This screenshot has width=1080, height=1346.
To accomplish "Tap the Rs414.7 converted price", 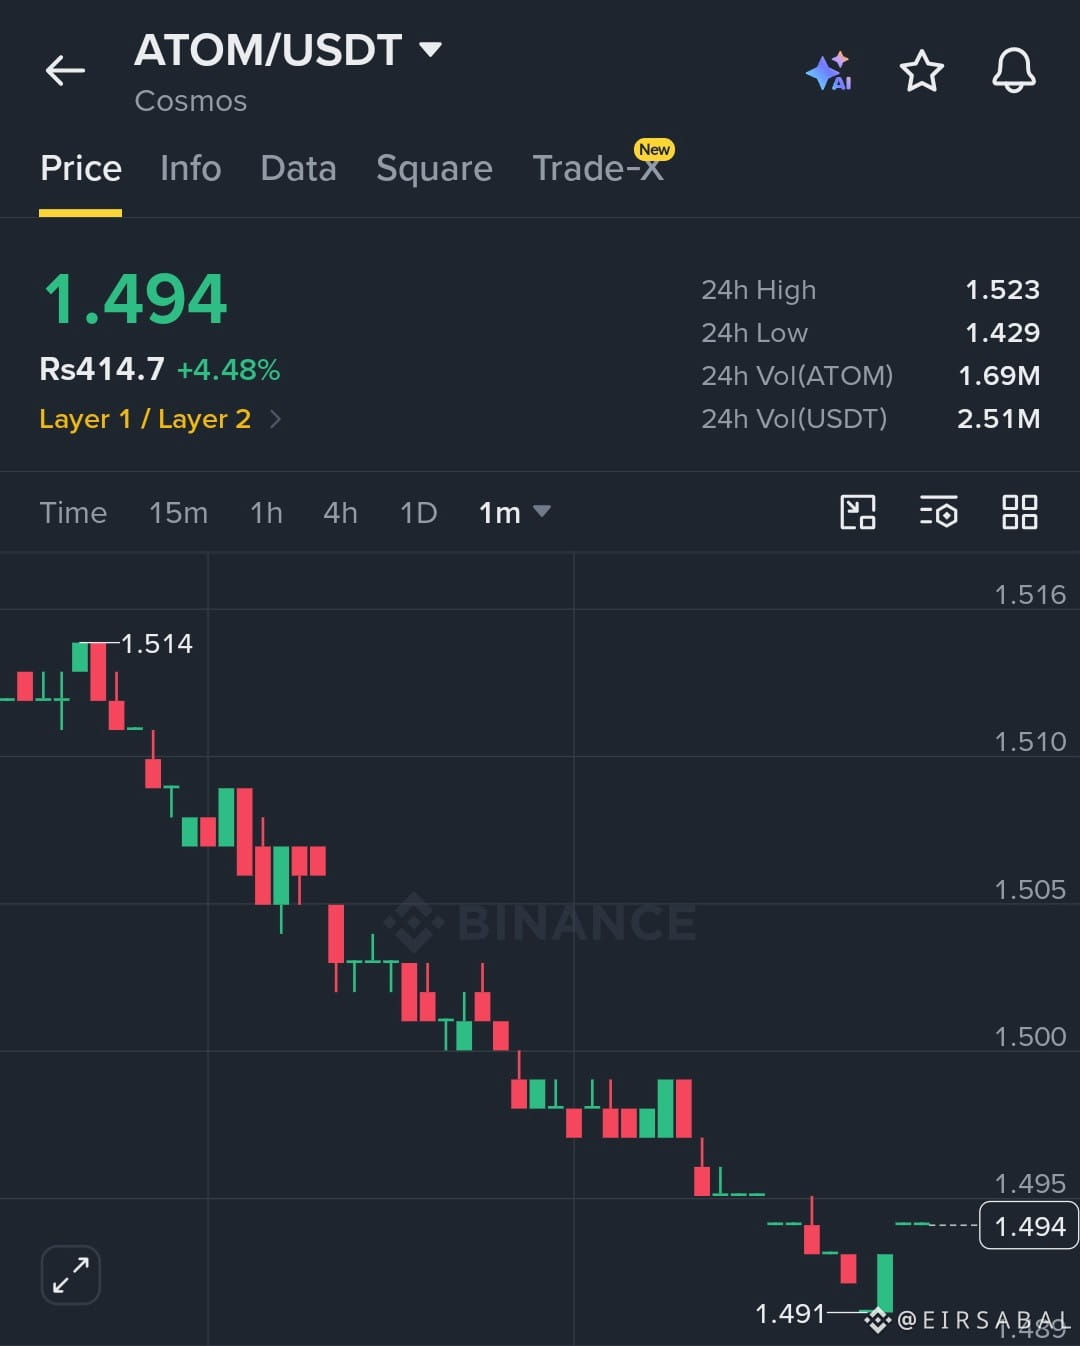I will (x=102, y=369).
